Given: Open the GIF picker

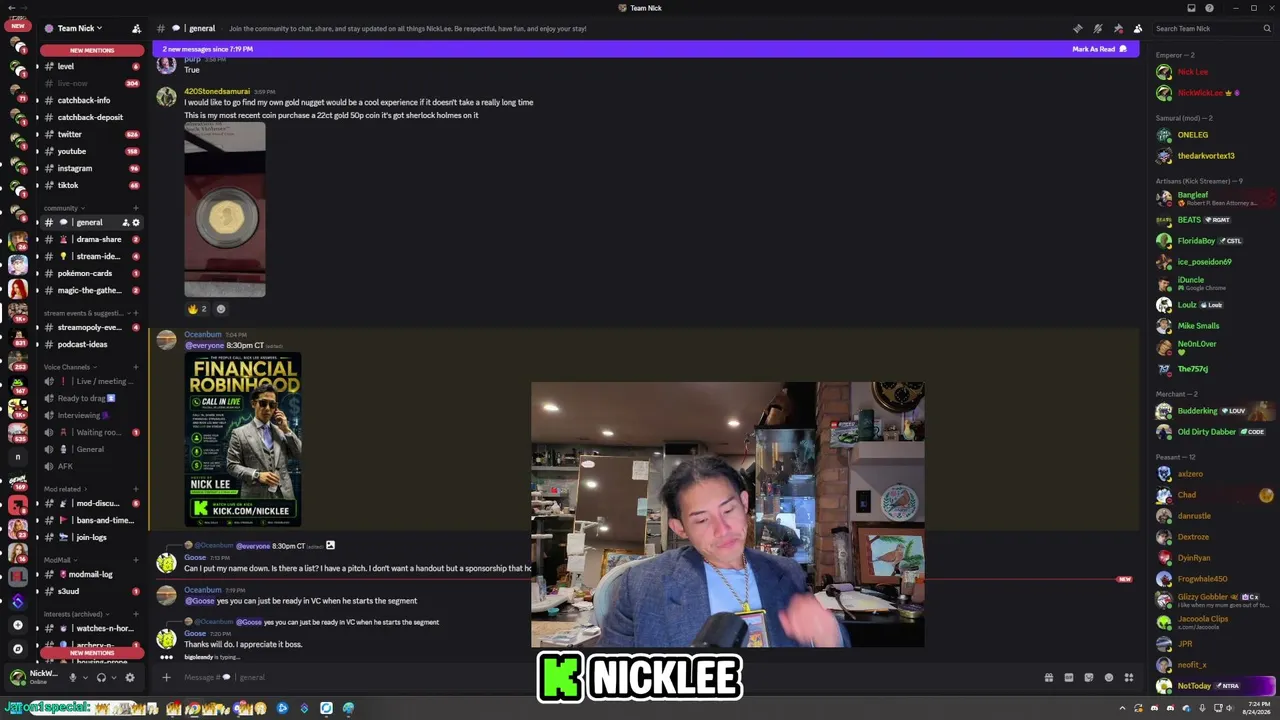Looking at the screenshot, I should click(x=1069, y=677).
